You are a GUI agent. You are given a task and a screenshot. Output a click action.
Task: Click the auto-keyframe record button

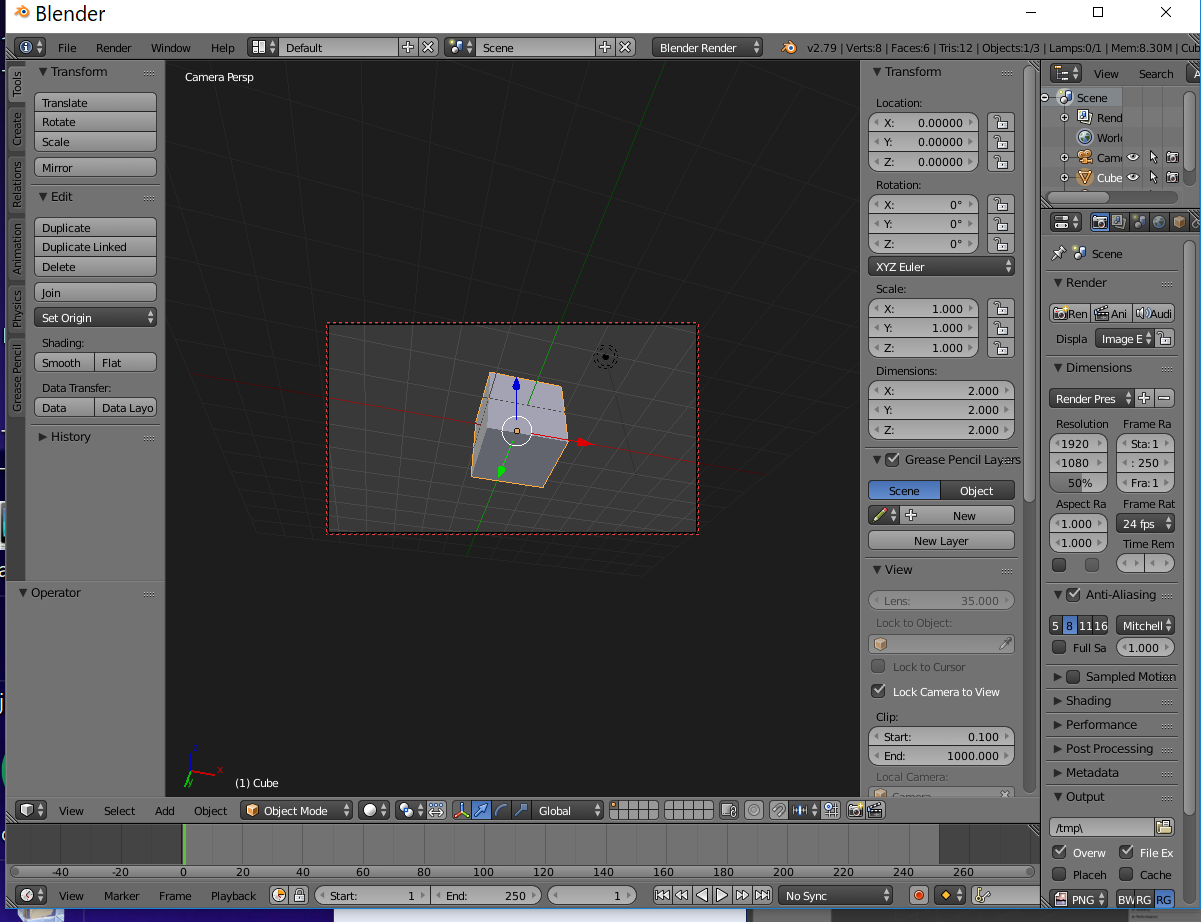(x=919, y=895)
